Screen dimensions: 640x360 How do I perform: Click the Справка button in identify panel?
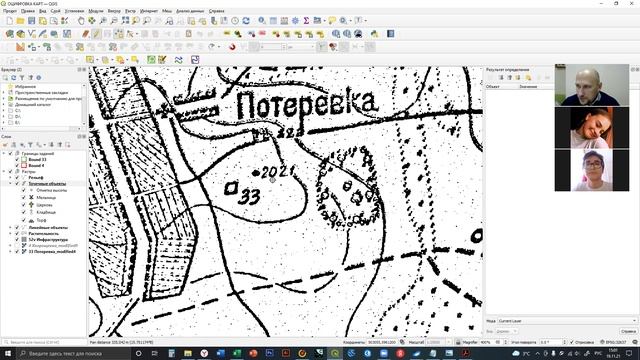pyautogui.click(x=628, y=331)
